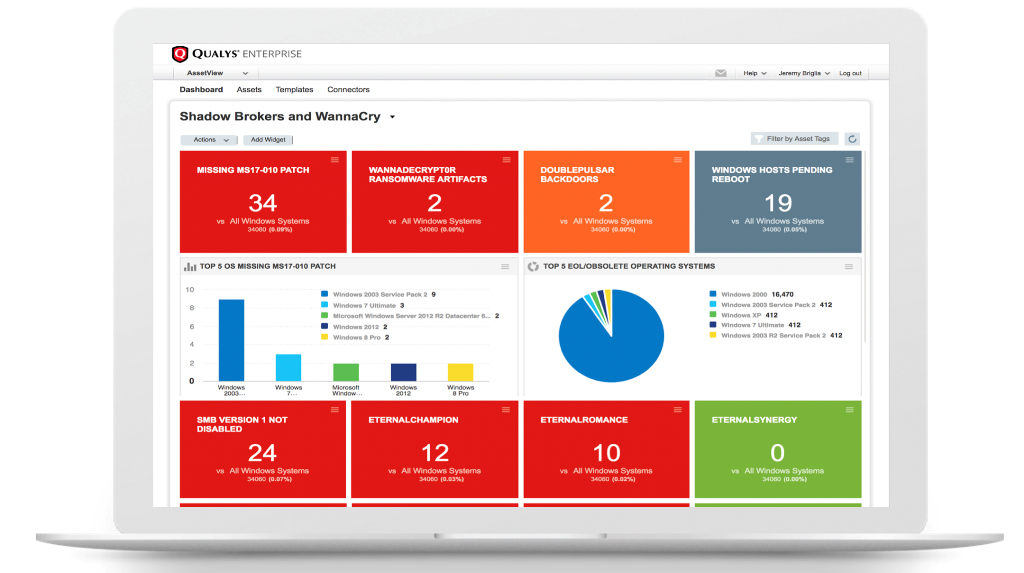
Task: Open the Actions dropdown
Action: pyautogui.click(x=209, y=140)
